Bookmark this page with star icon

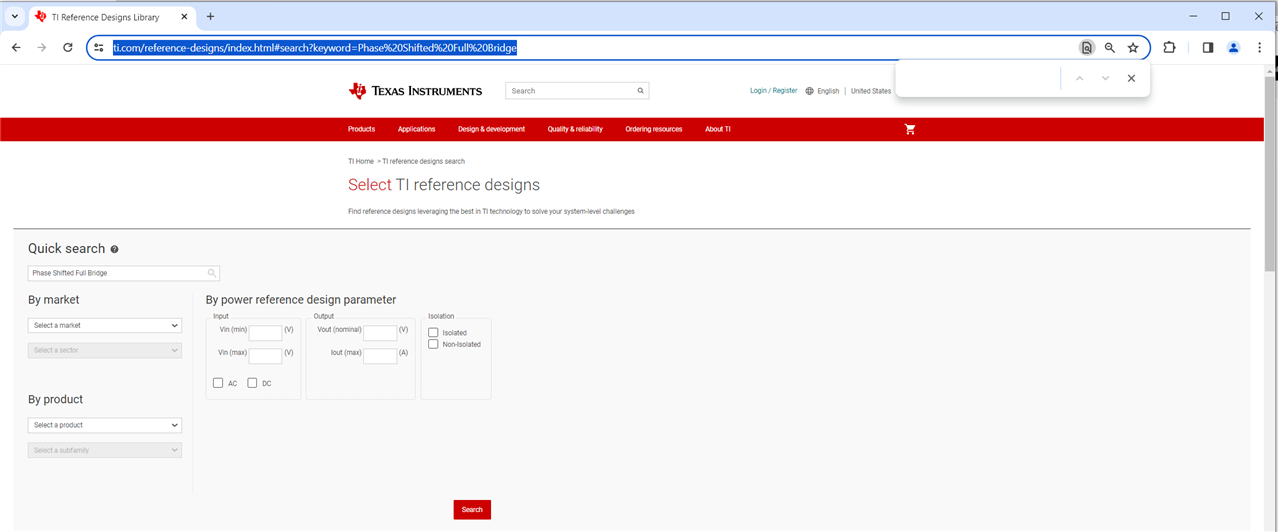point(1133,47)
